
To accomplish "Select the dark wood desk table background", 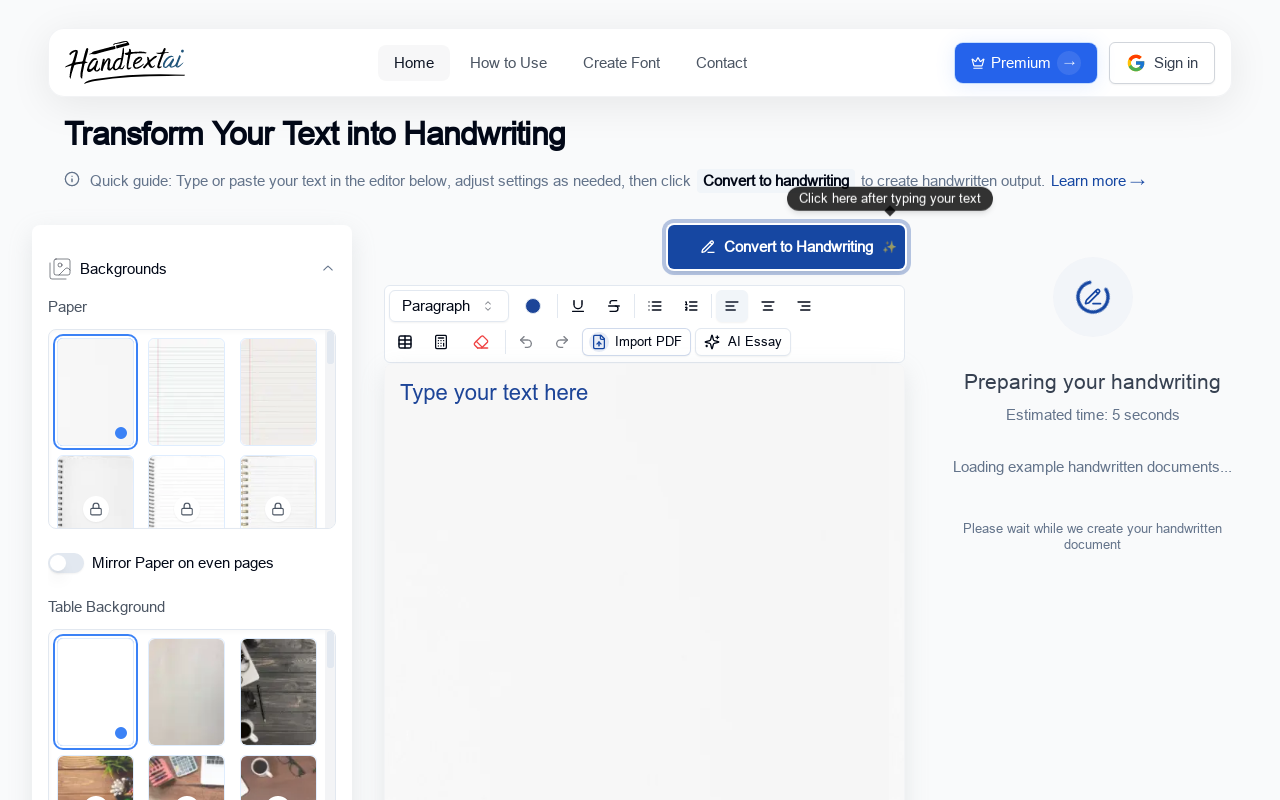I will point(278,692).
